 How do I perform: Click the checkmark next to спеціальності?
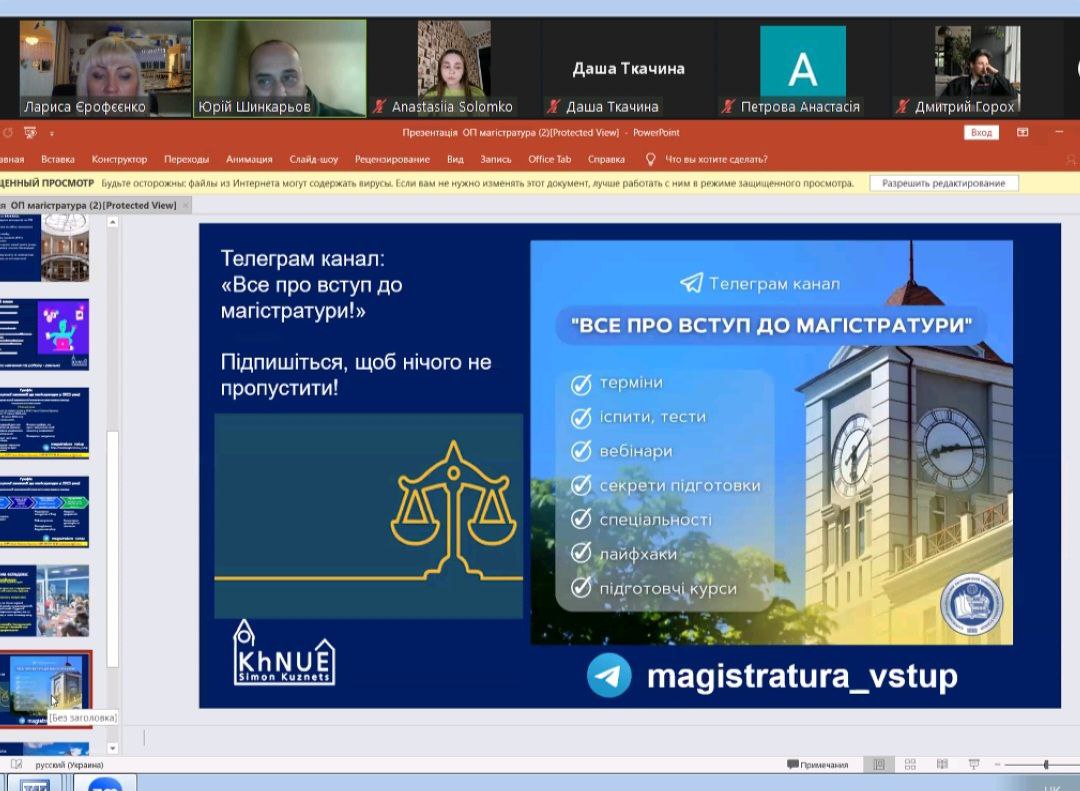(x=581, y=519)
